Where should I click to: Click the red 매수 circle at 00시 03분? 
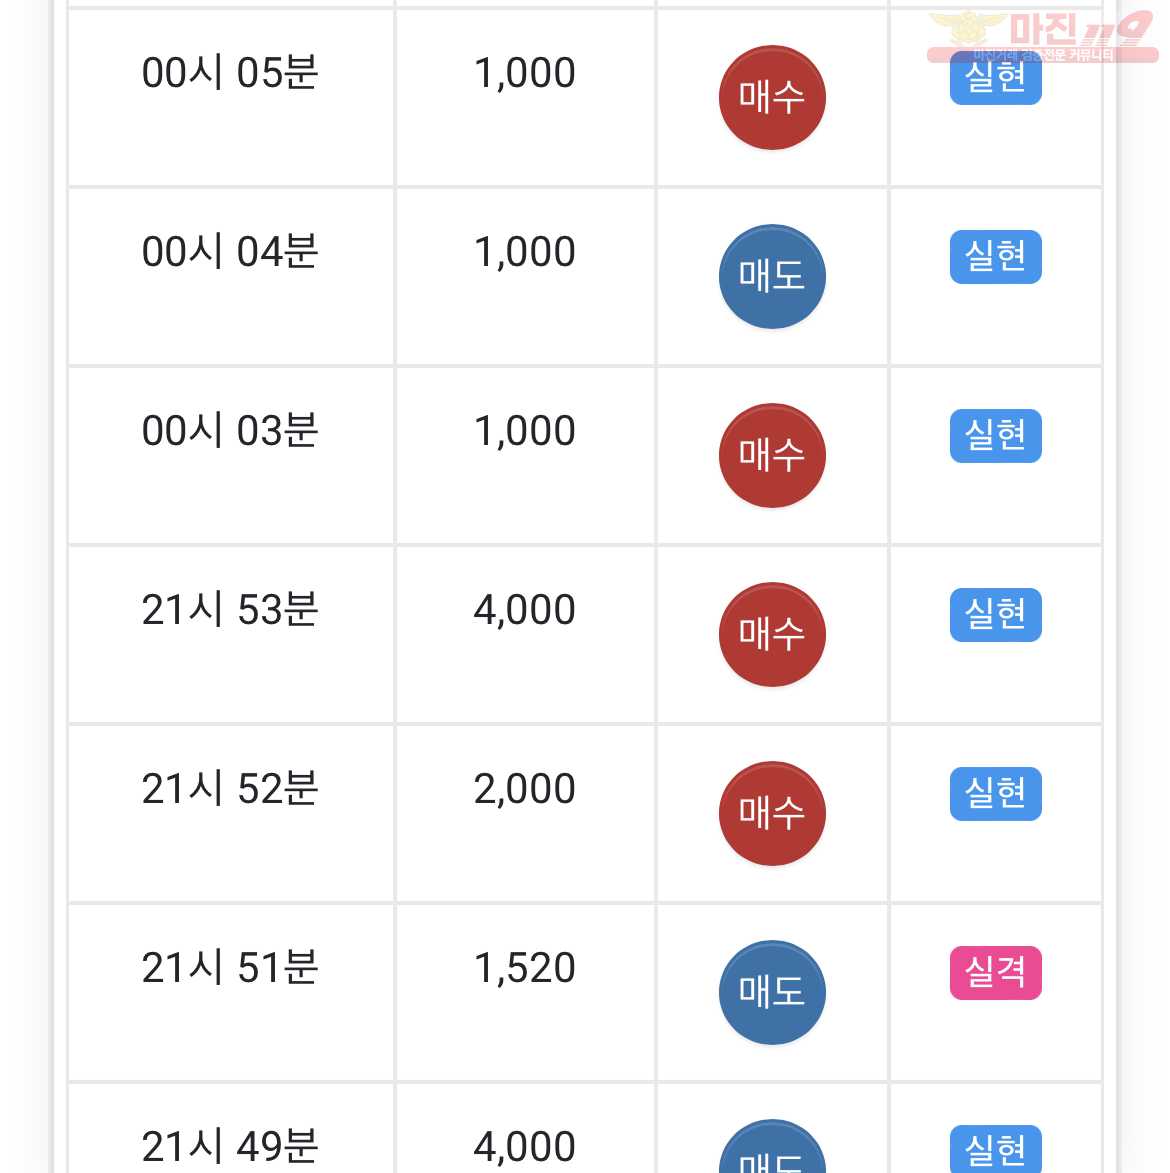tap(772, 455)
